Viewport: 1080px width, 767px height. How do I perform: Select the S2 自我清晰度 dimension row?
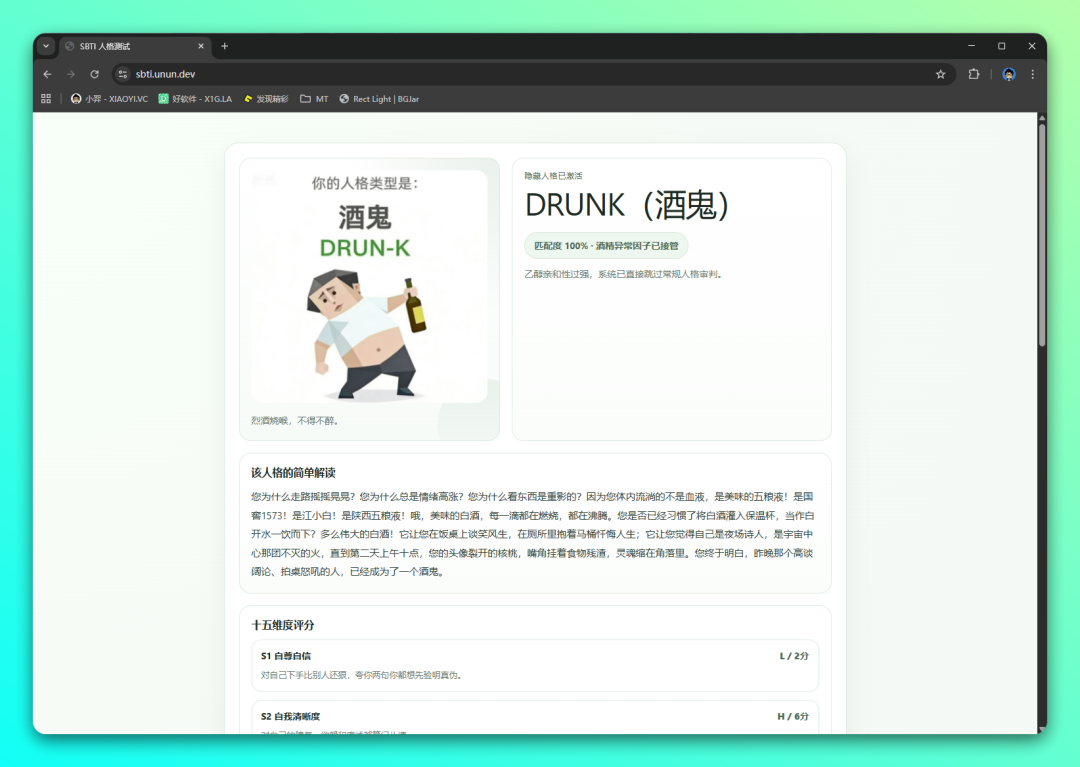tap(535, 717)
